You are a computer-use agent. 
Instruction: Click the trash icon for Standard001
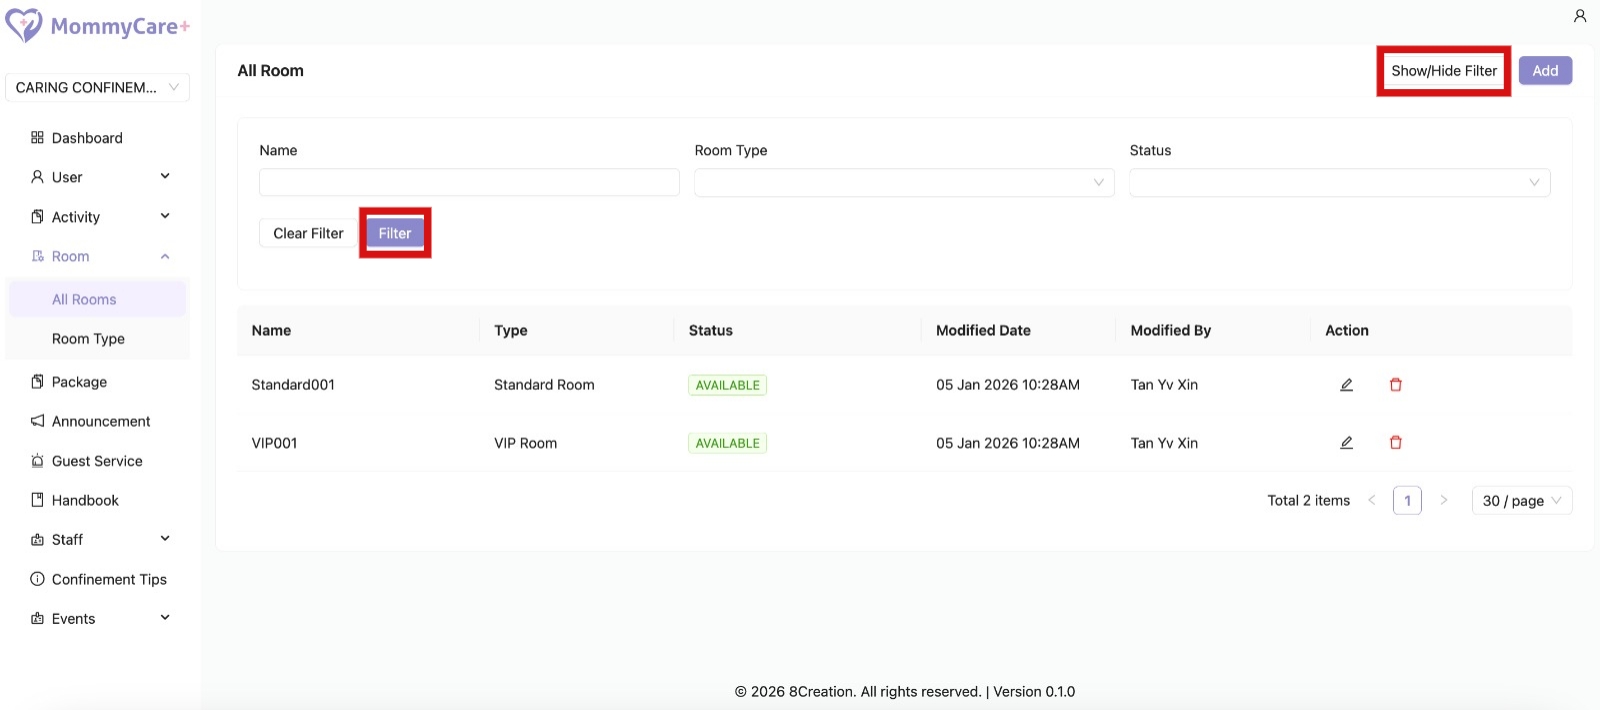pyautogui.click(x=1395, y=385)
